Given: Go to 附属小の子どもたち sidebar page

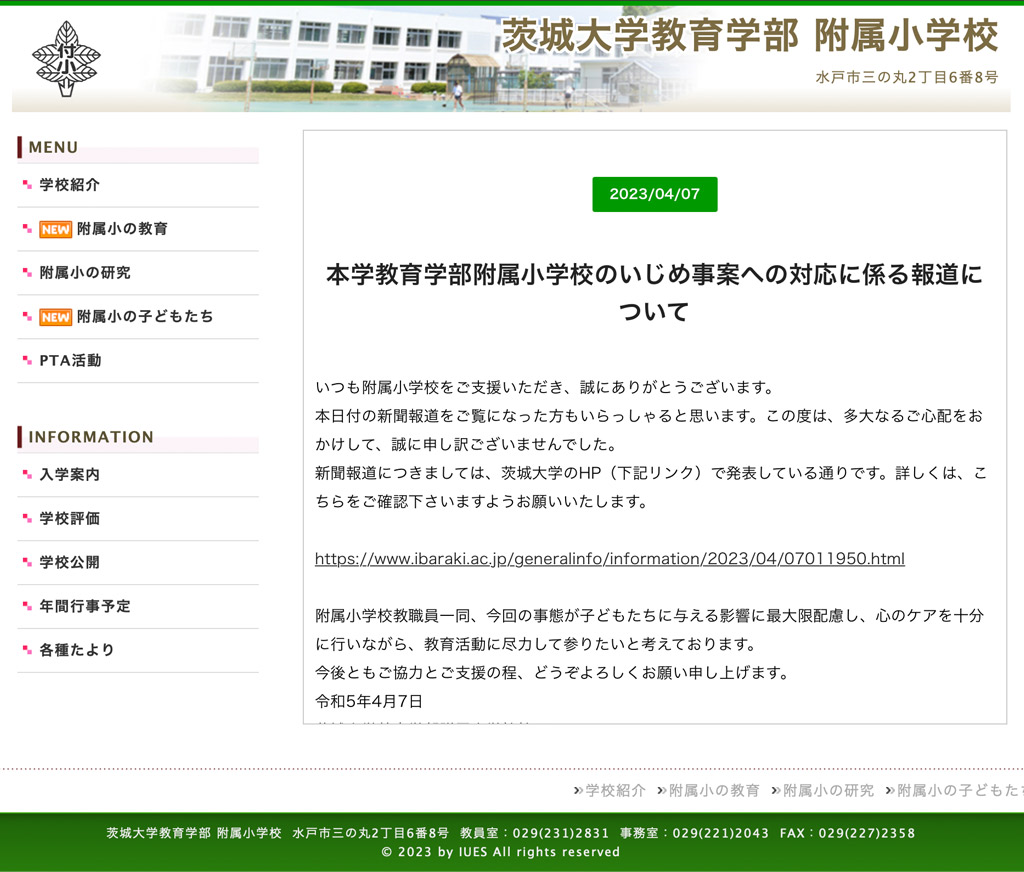Looking at the screenshot, I should pyautogui.click(x=145, y=317).
